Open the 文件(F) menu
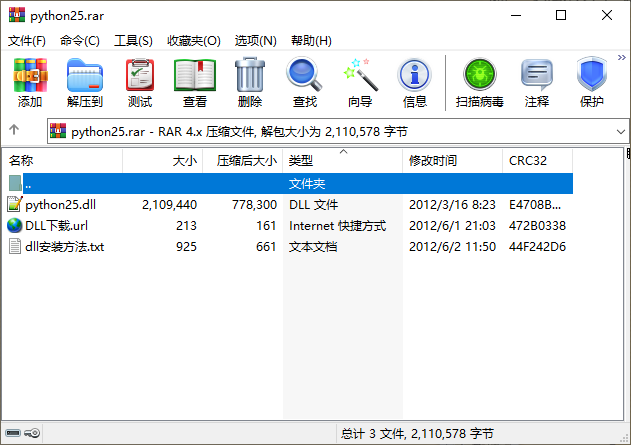Viewport: 631px width, 445px height. (x=27, y=41)
